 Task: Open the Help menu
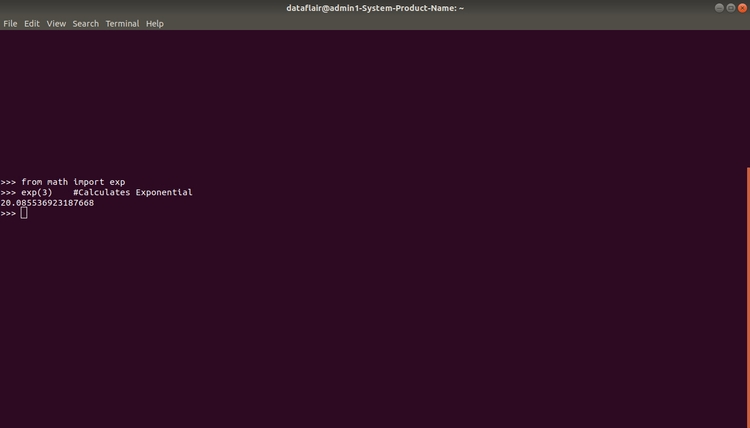coord(155,23)
